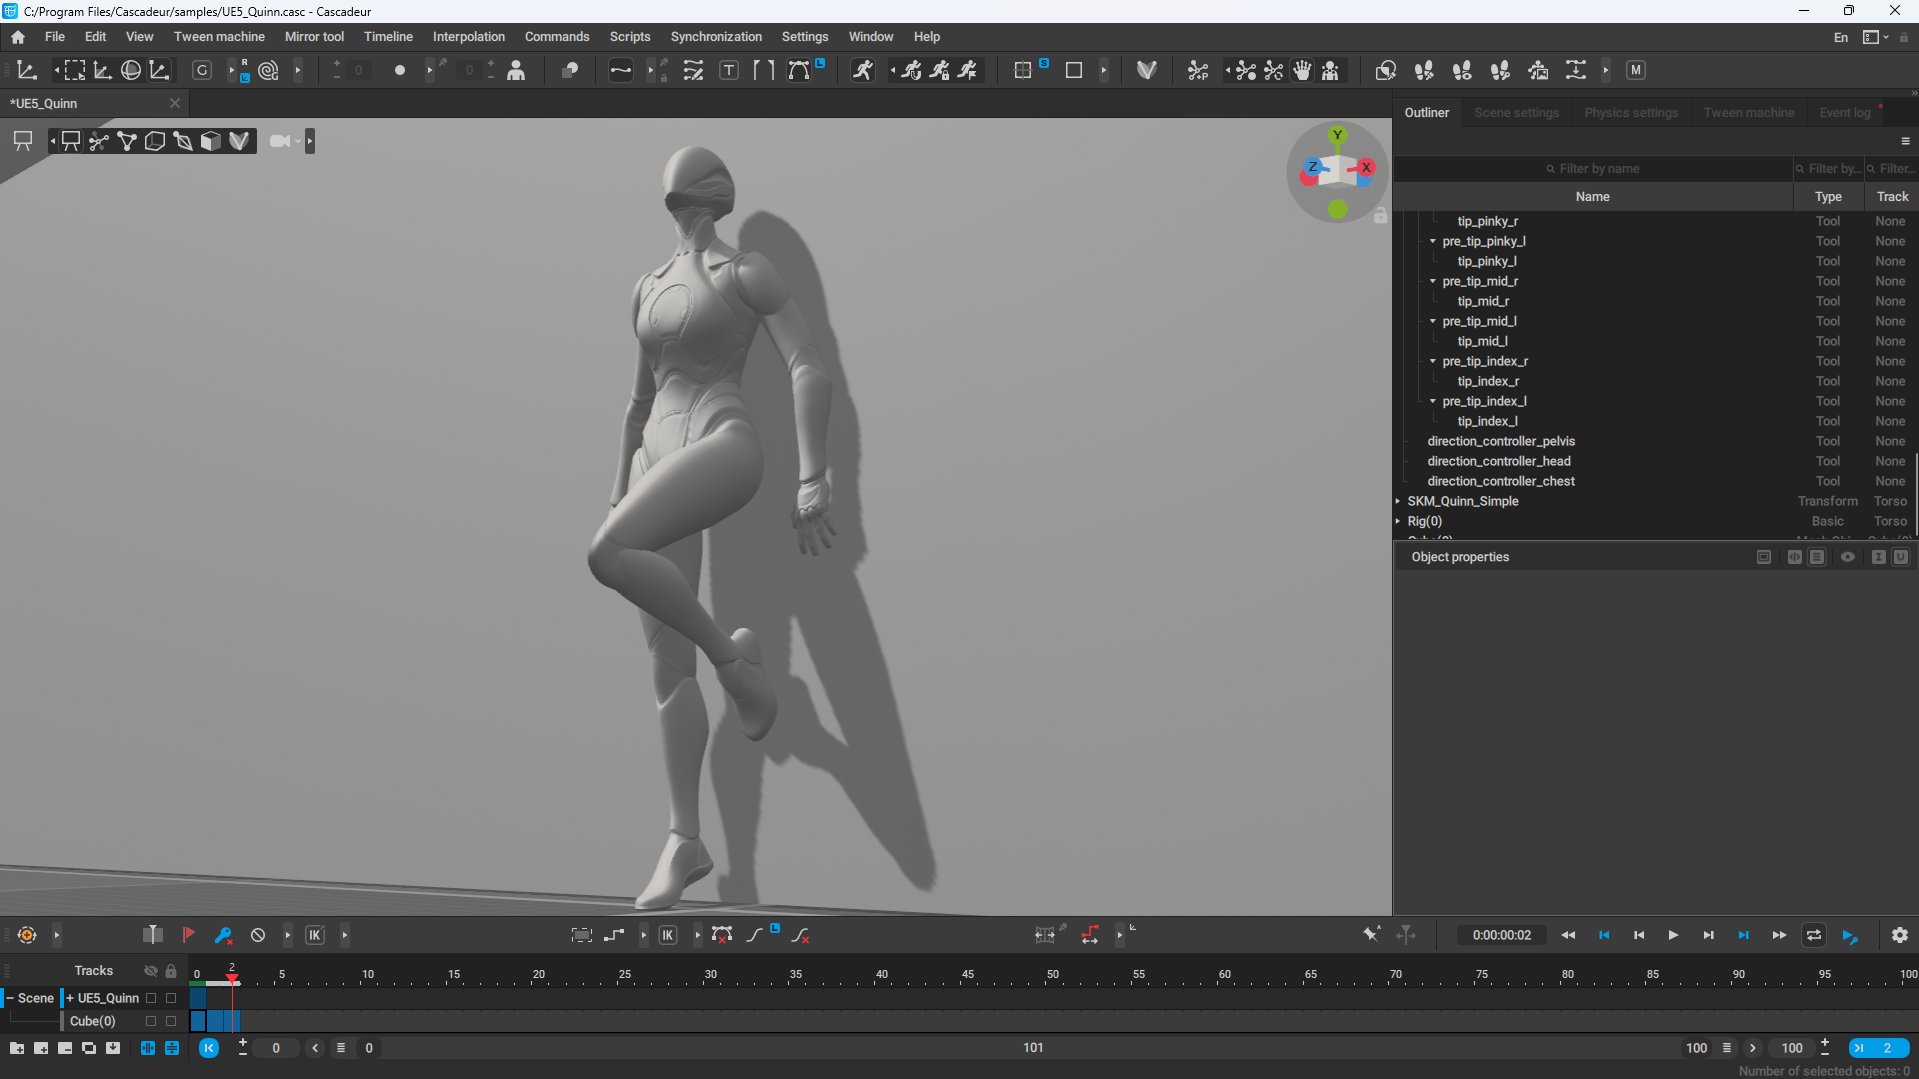Viewport: 1919px width, 1079px height.
Task: Click the M button in the top toolbar
Action: pyautogui.click(x=1636, y=70)
